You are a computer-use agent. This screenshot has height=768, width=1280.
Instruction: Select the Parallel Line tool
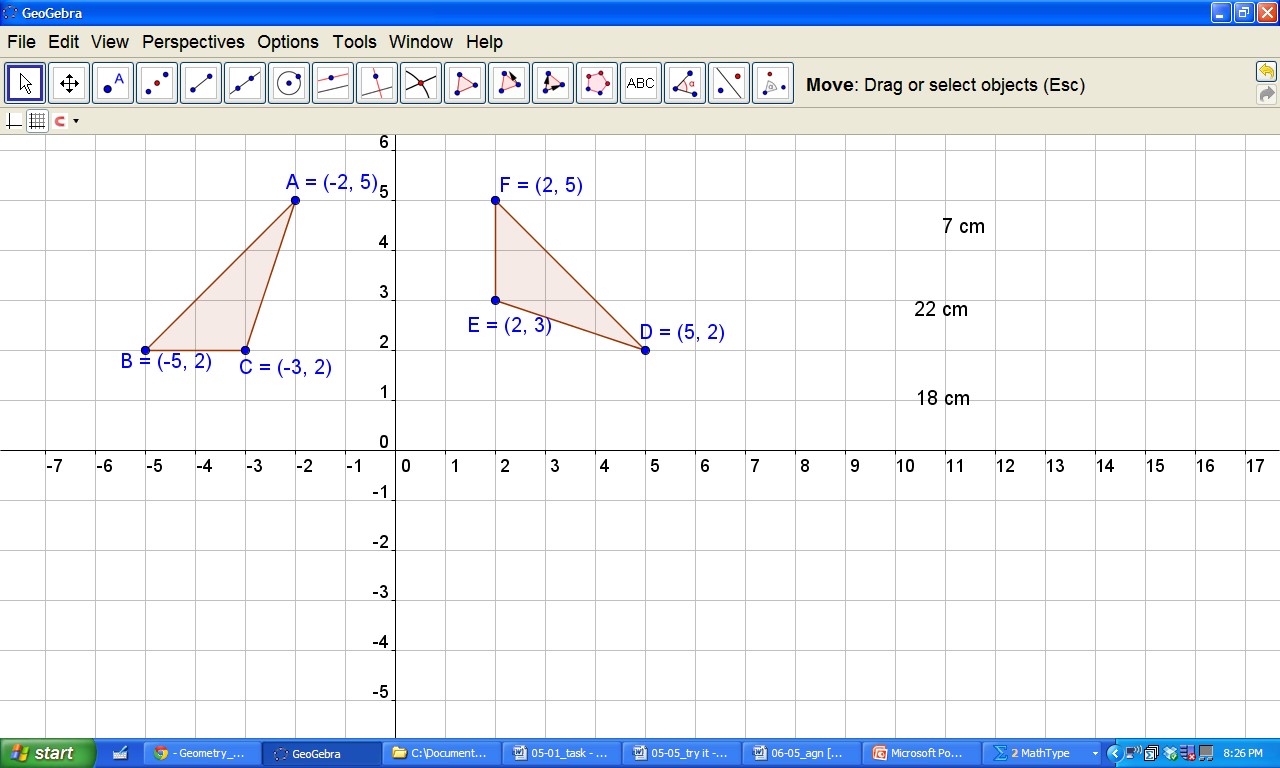tap(333, 84)
